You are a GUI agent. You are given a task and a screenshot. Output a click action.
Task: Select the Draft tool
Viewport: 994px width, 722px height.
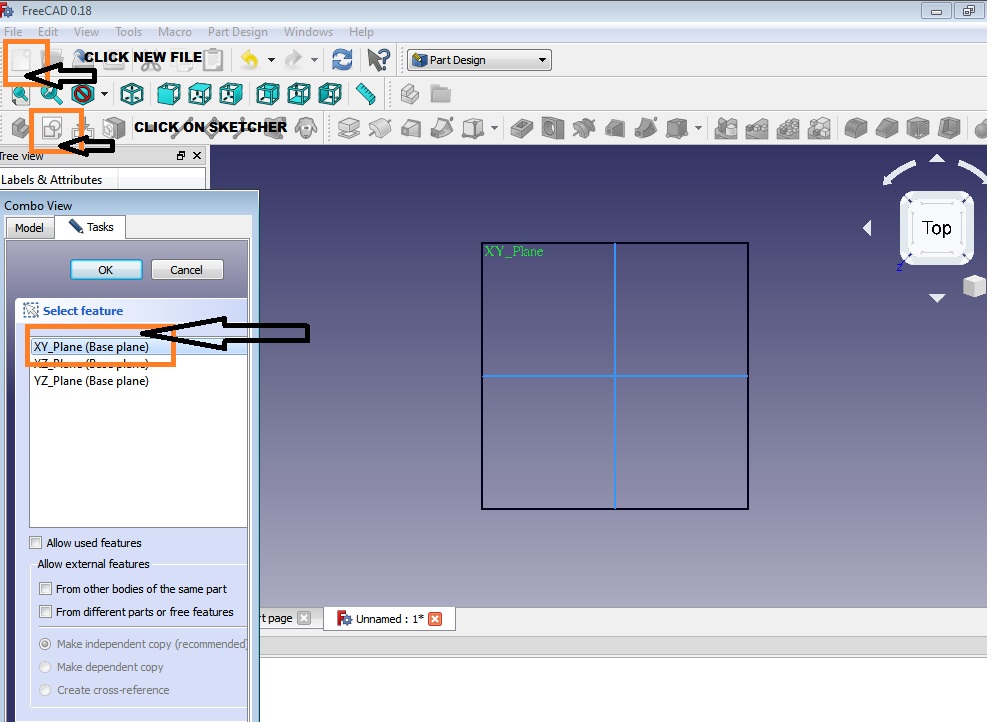[918, 129]
